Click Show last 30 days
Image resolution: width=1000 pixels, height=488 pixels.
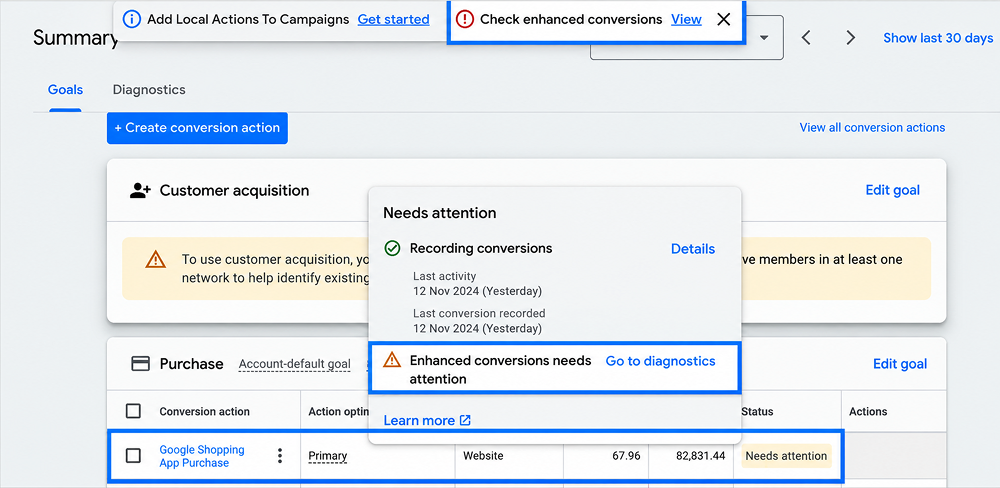(x=938, y=38)
